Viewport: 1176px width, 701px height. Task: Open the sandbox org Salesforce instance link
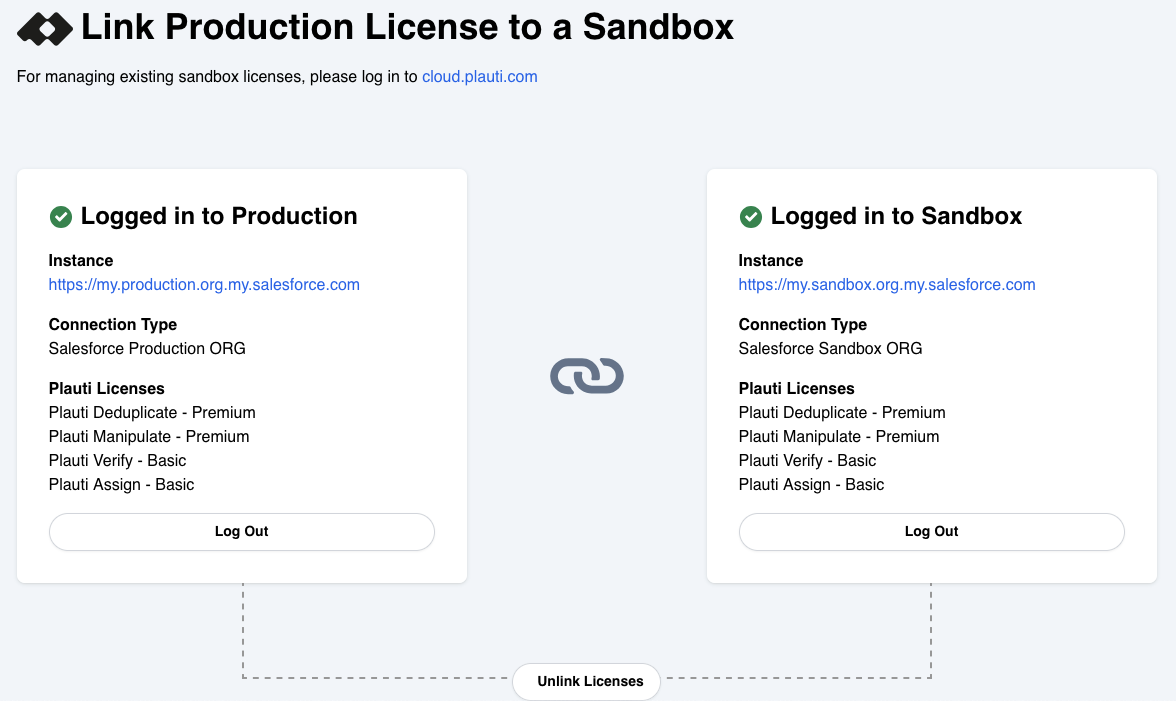886,285
